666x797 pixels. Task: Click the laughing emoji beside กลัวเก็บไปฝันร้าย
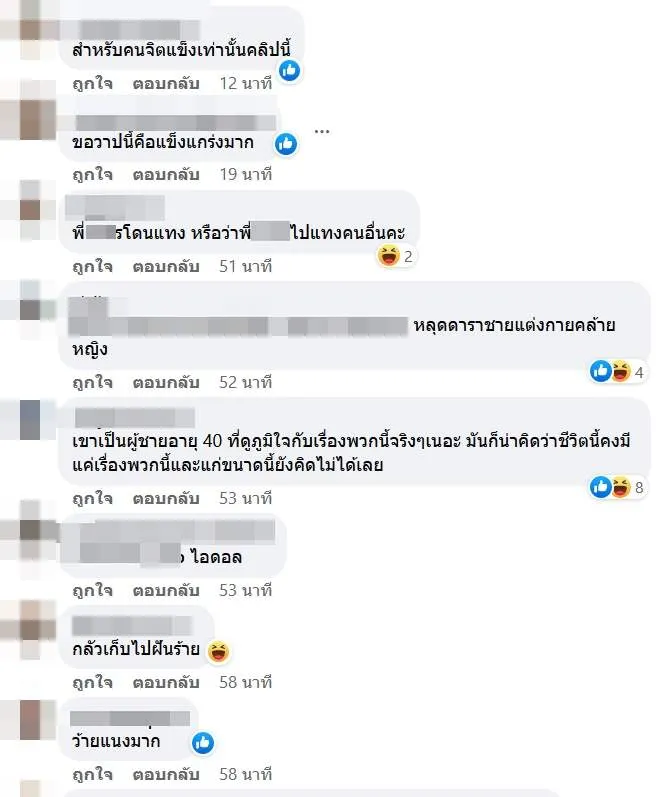219,651
